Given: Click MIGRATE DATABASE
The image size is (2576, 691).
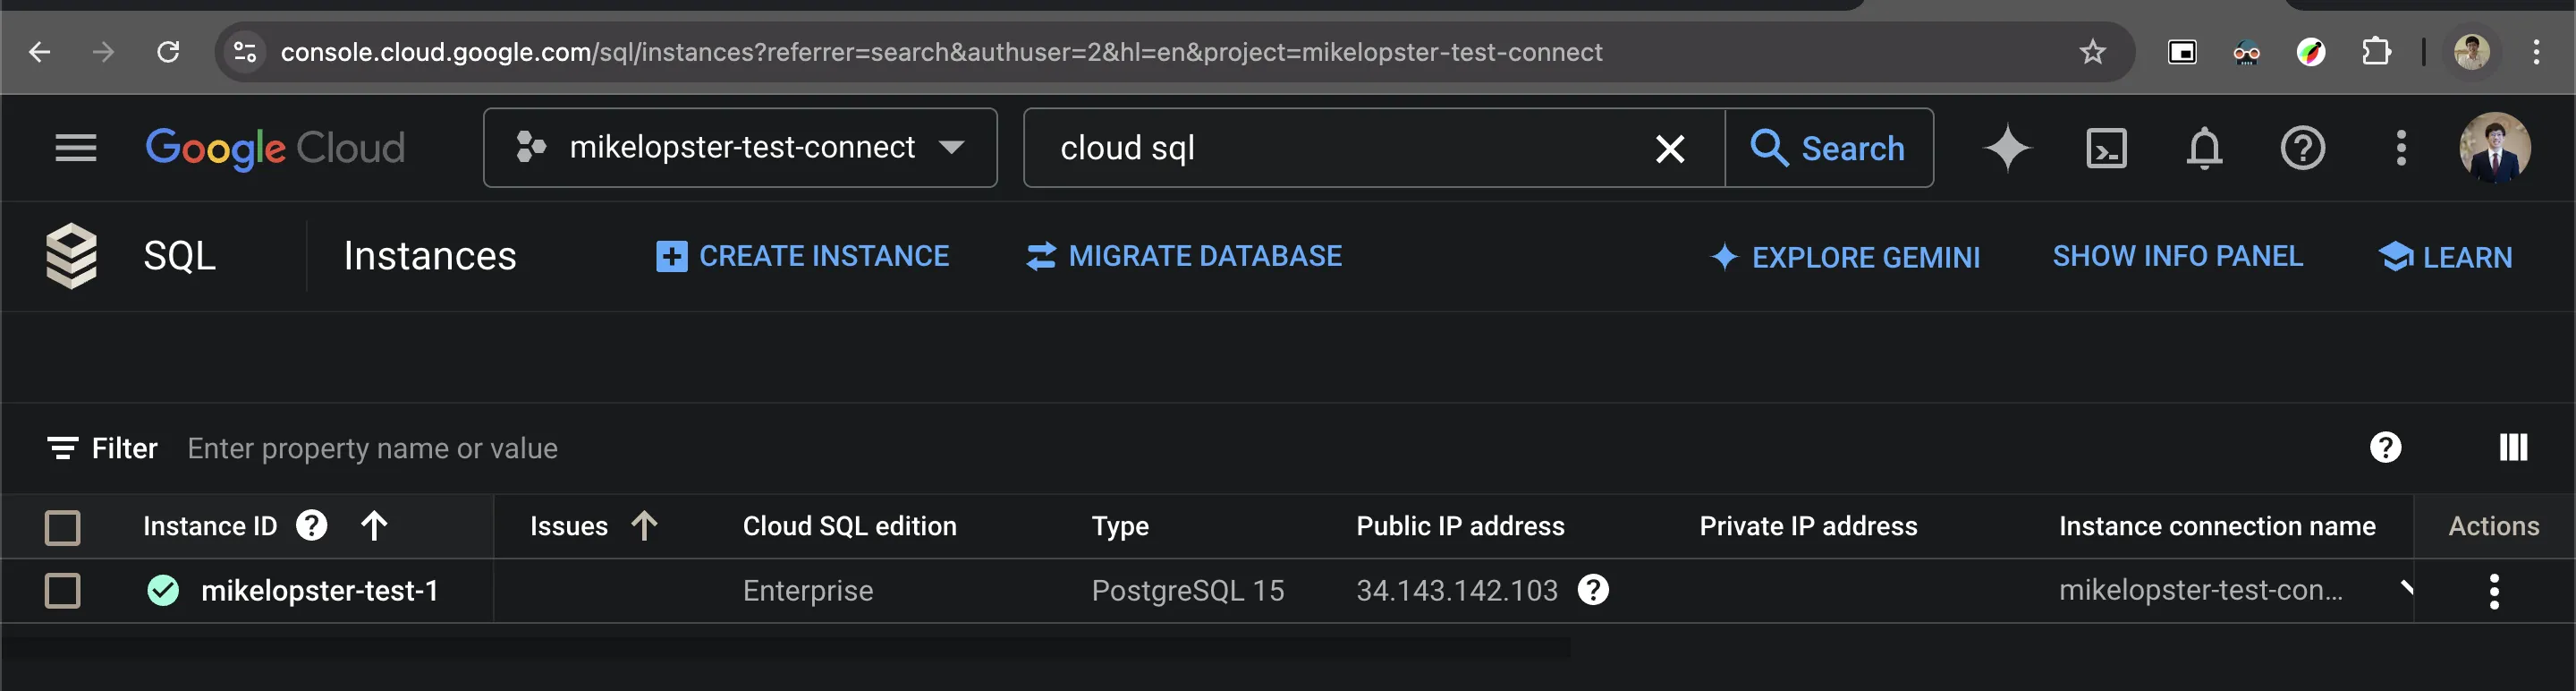Looking at the screenshot, I should click(1184, 256).
